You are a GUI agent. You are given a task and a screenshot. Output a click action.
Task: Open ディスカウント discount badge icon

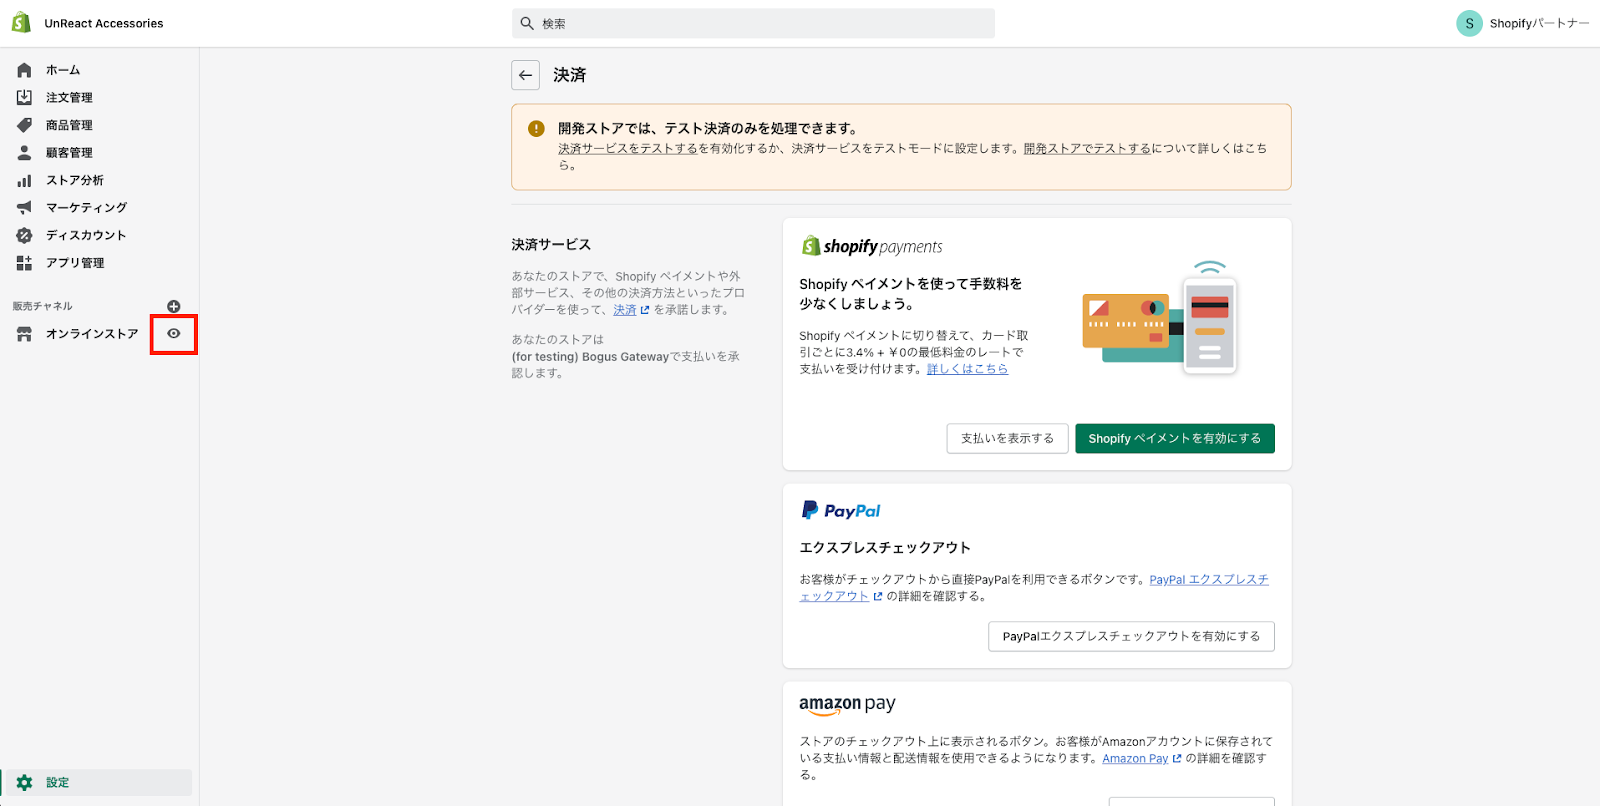point(24,235)
